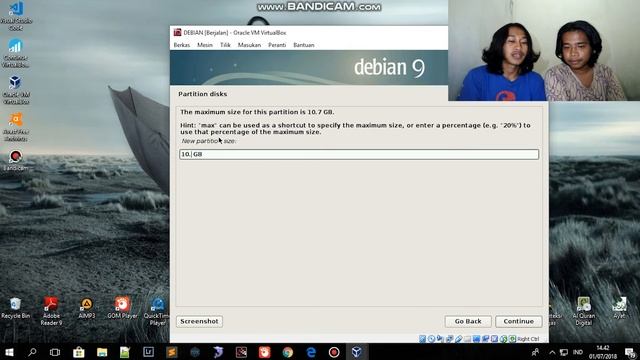Screen dimensions: 640x360
Task: Click the VirtualBox taskbar button
Action: [x=357, y=352]
